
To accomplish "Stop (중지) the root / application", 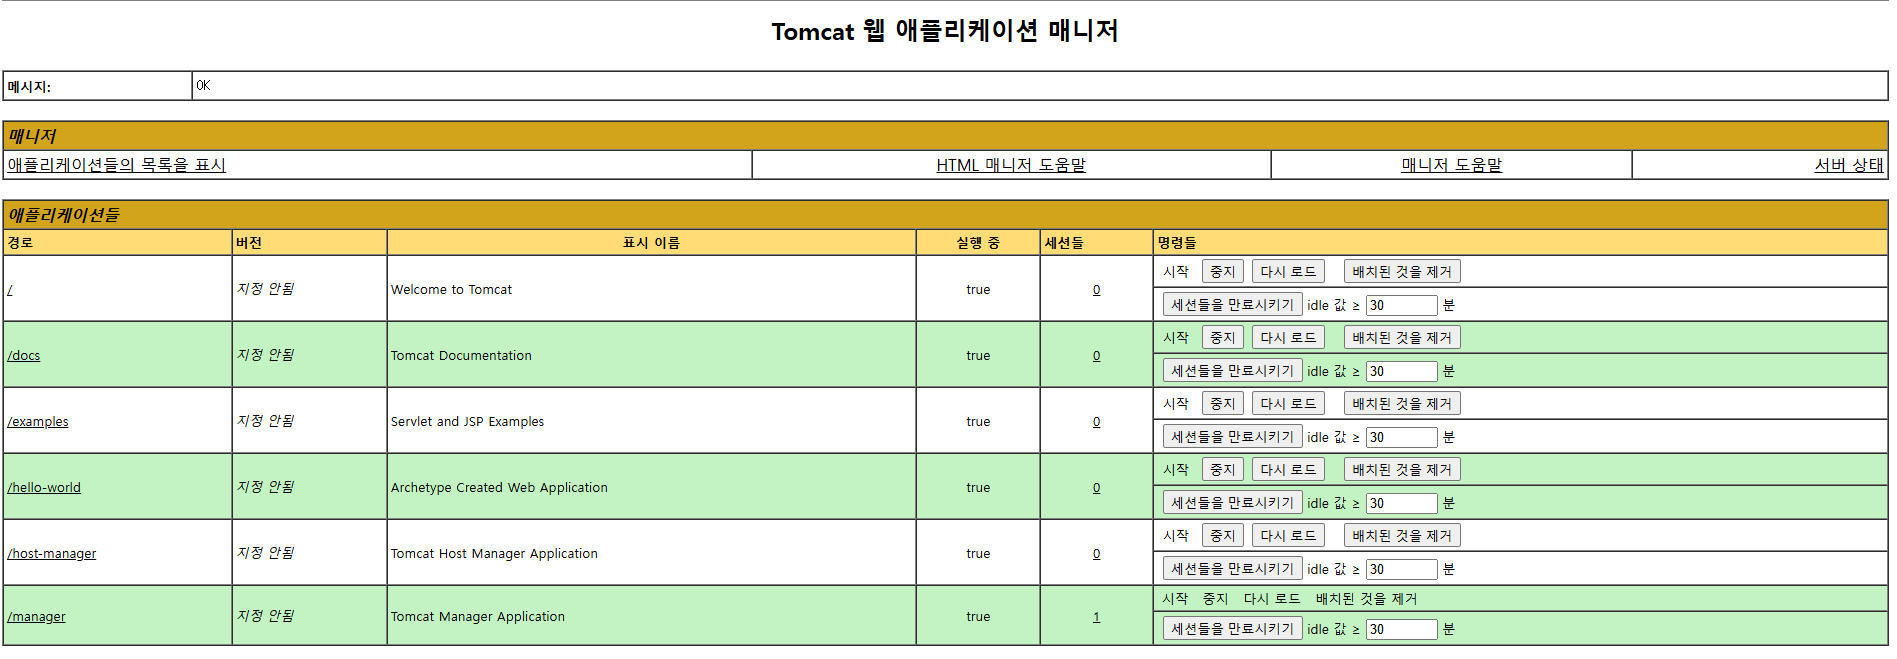I will click(x=1222, y=272).
